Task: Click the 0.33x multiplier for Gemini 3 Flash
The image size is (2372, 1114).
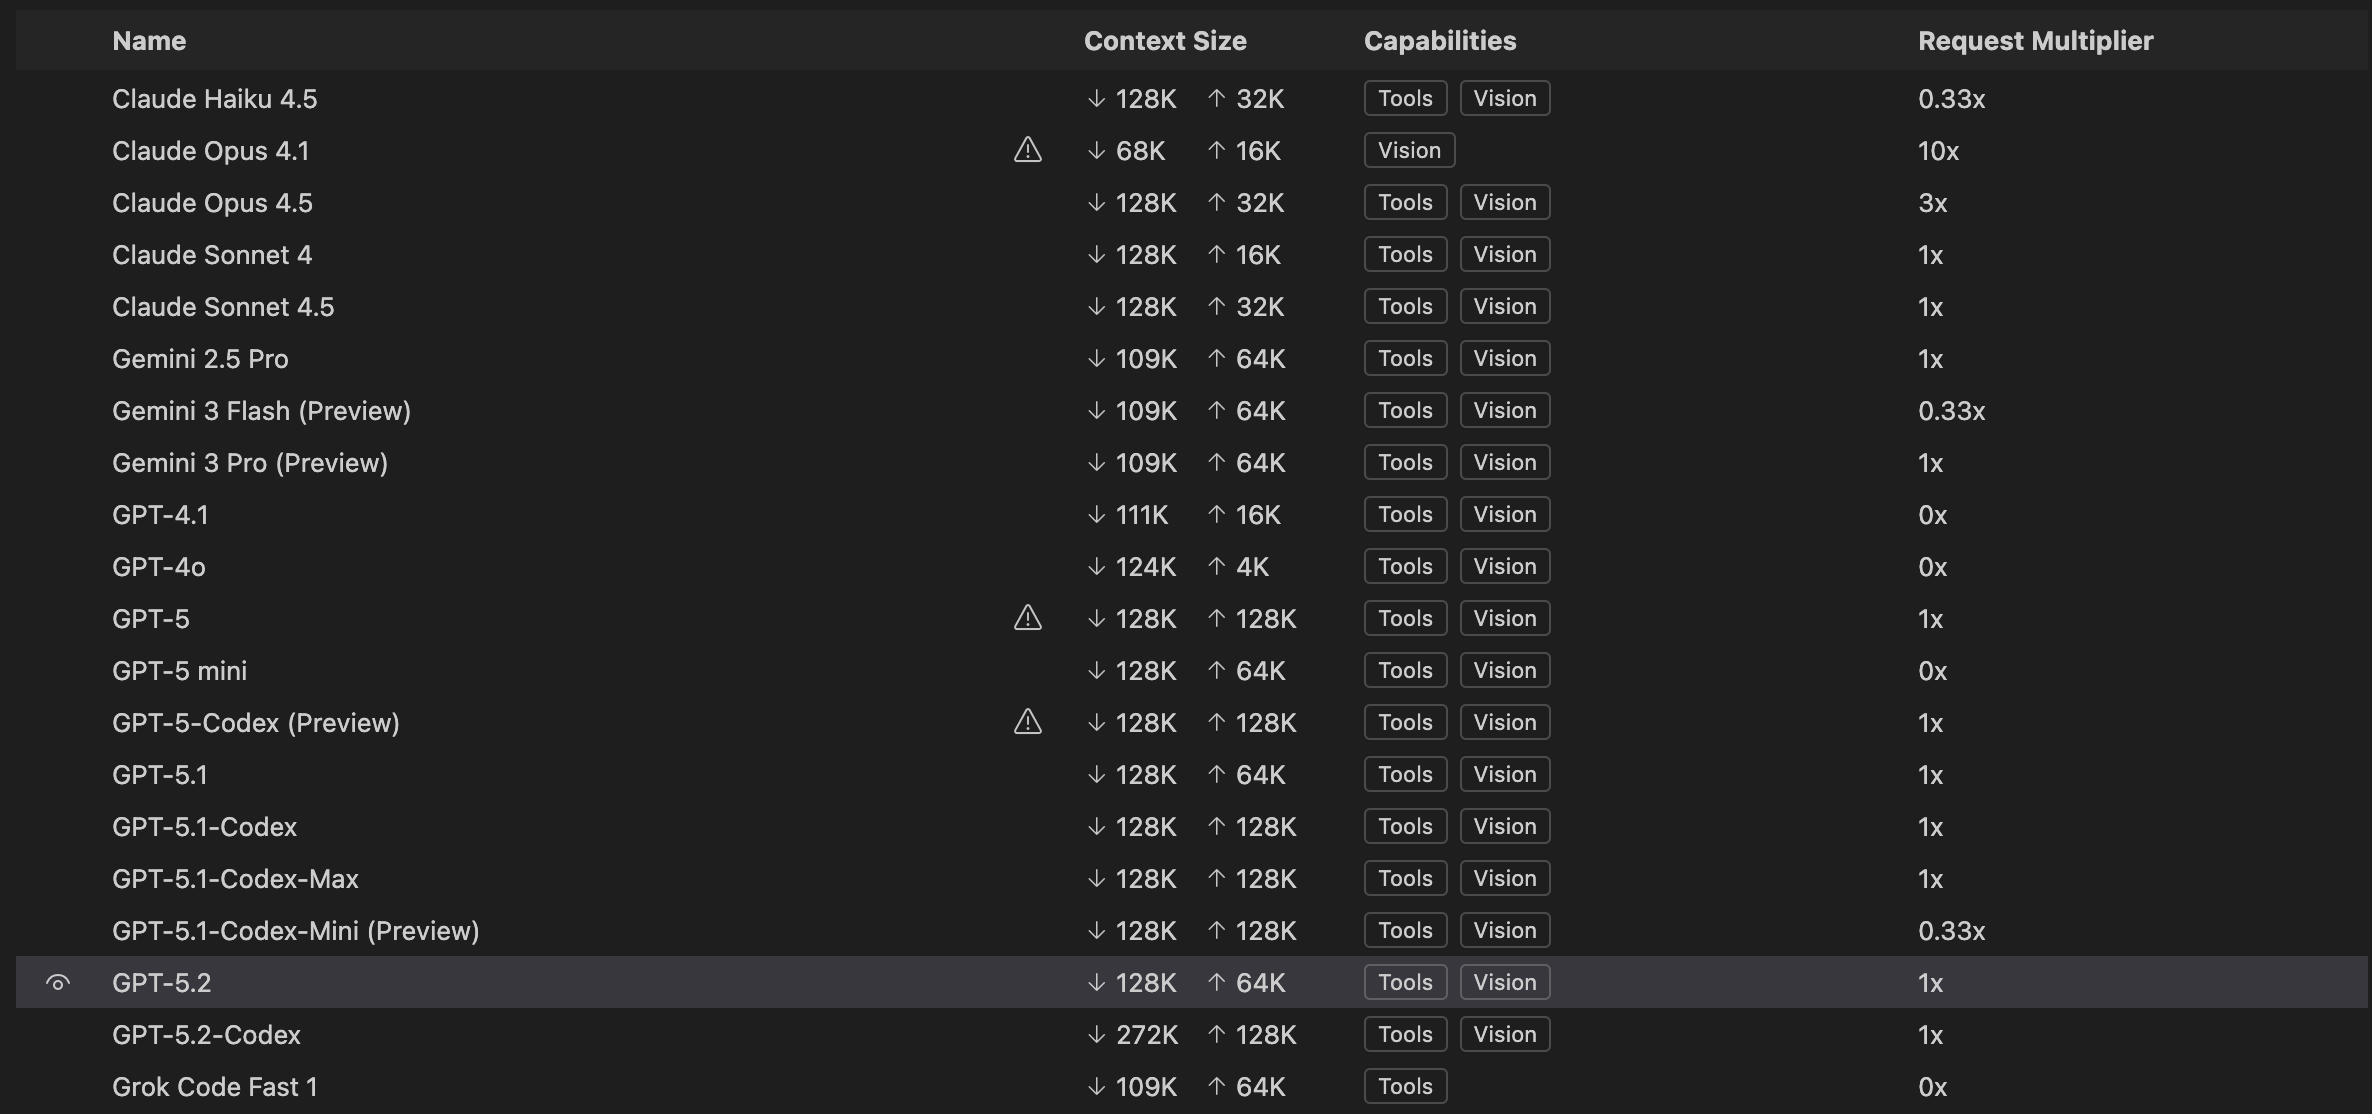Action: point(1952,411)
